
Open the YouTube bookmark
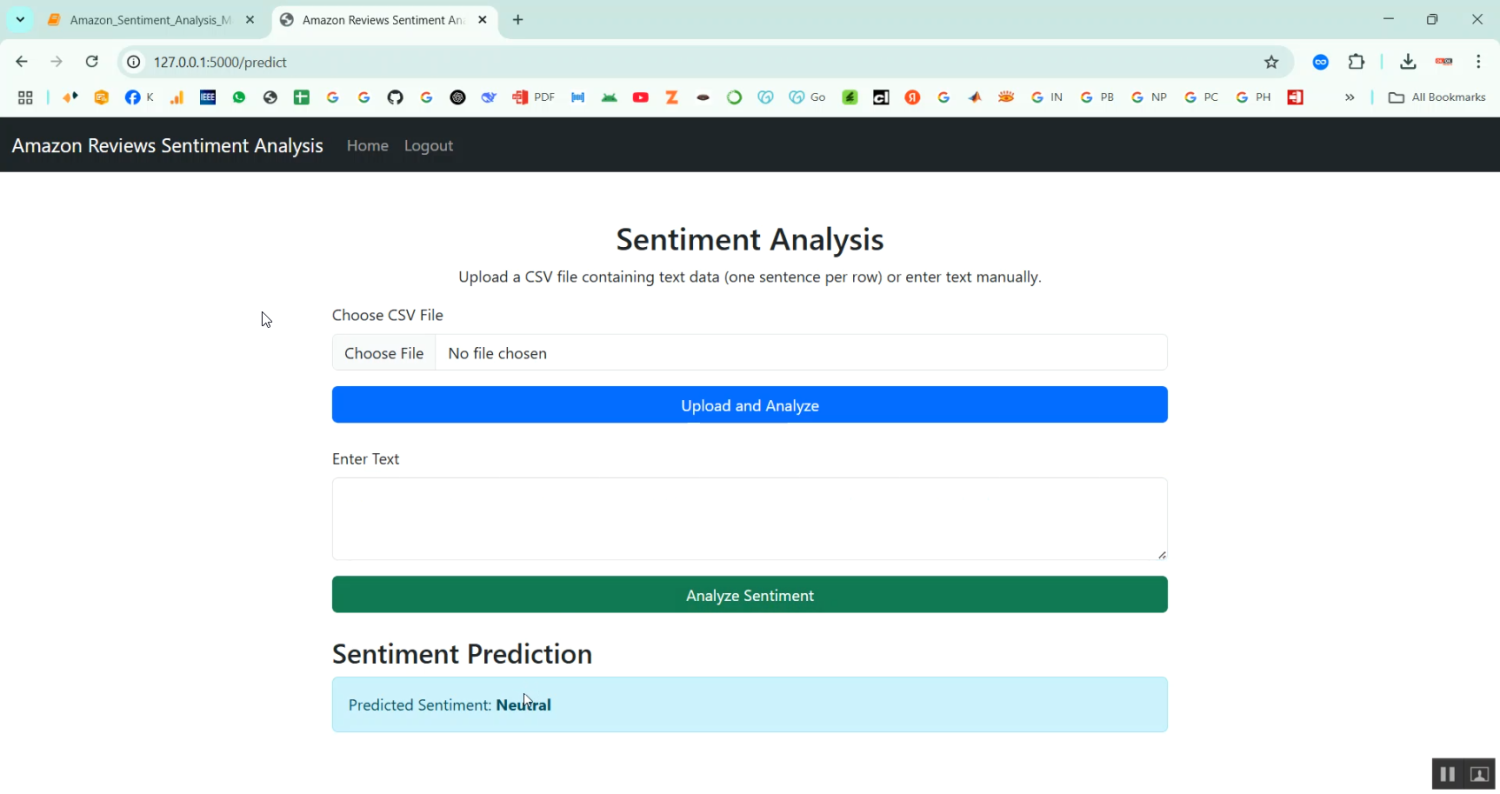[x=641, y=97]
